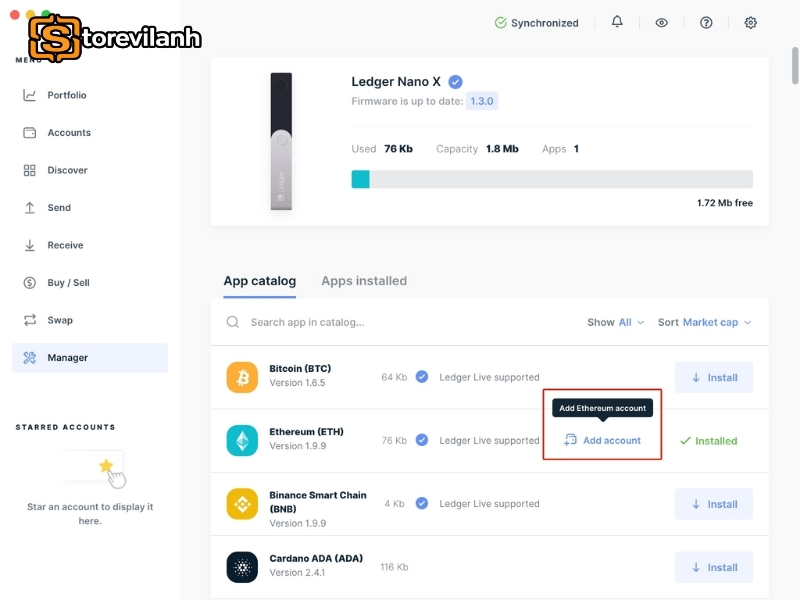The height and width of the screenshot is (600, 800).
Task: Open settings gear icon
Action: point(750,22)
